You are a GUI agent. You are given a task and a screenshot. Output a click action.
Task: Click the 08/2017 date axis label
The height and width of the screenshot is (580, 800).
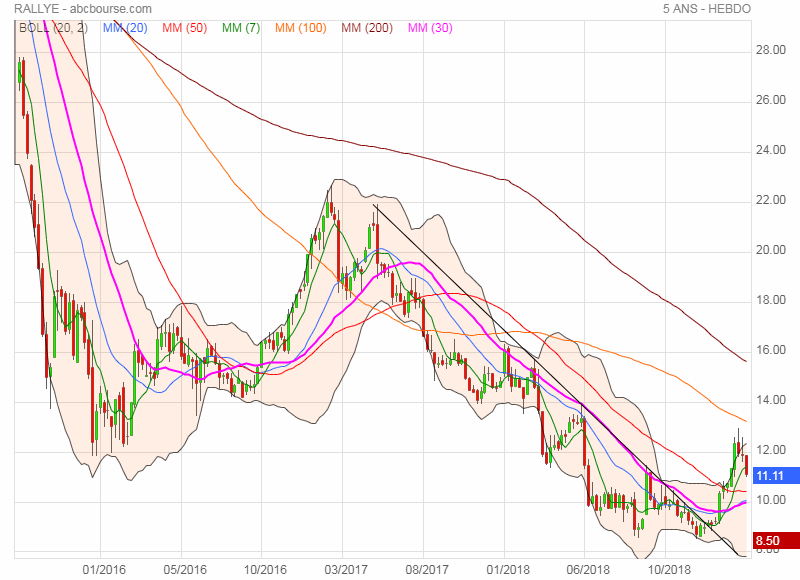click(x=427, y=569)
